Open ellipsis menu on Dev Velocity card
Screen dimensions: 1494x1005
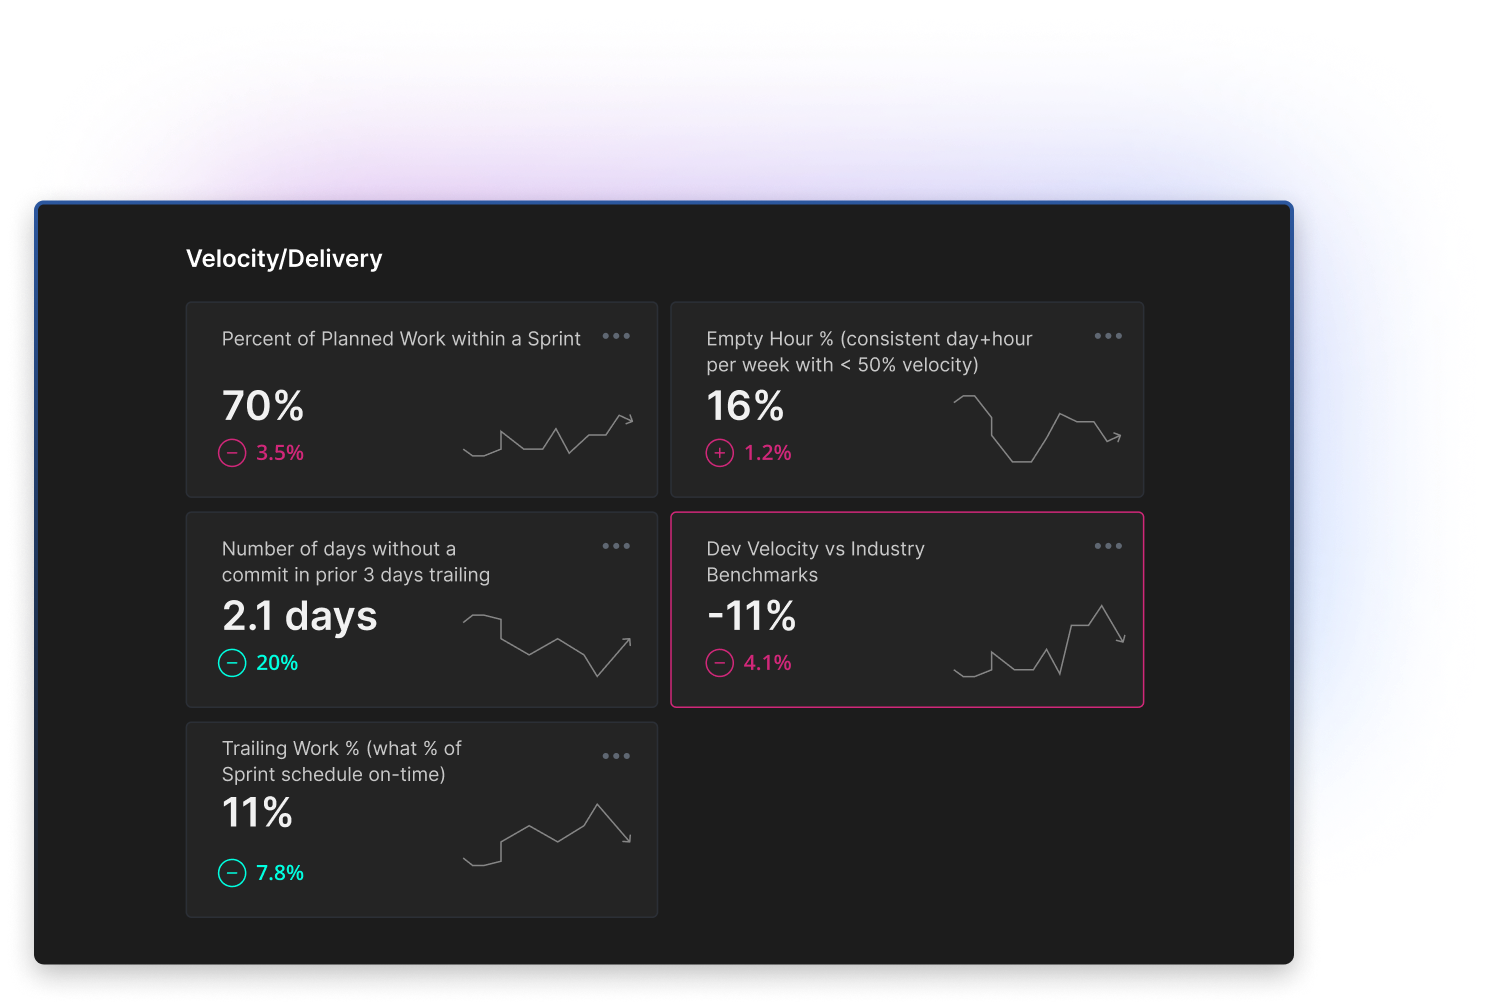[1108, 547]
